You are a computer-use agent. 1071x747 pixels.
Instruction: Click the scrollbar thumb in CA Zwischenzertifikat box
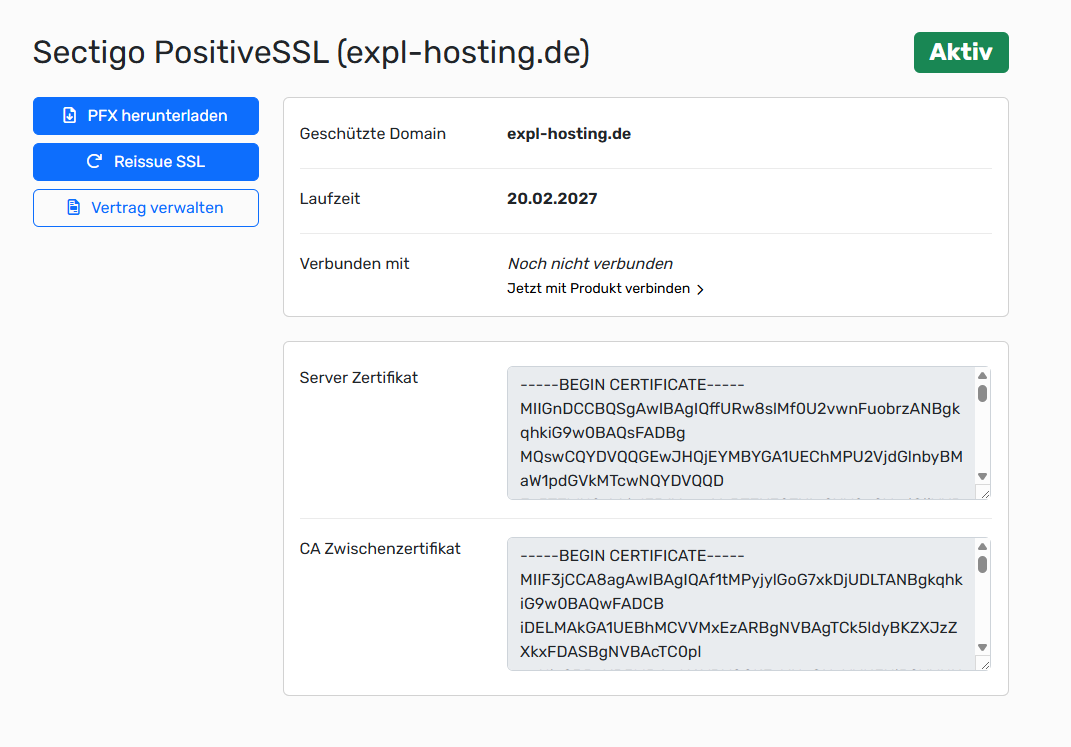[x=982, y=564]
